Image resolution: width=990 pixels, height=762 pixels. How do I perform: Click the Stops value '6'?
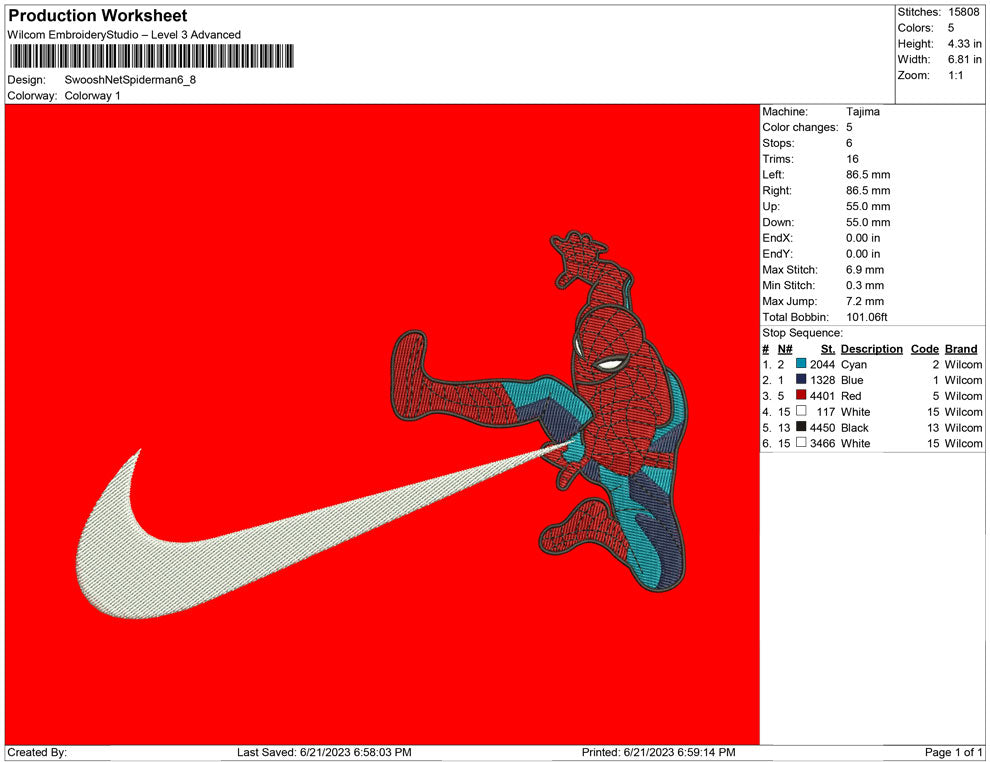tap(849, 143)
